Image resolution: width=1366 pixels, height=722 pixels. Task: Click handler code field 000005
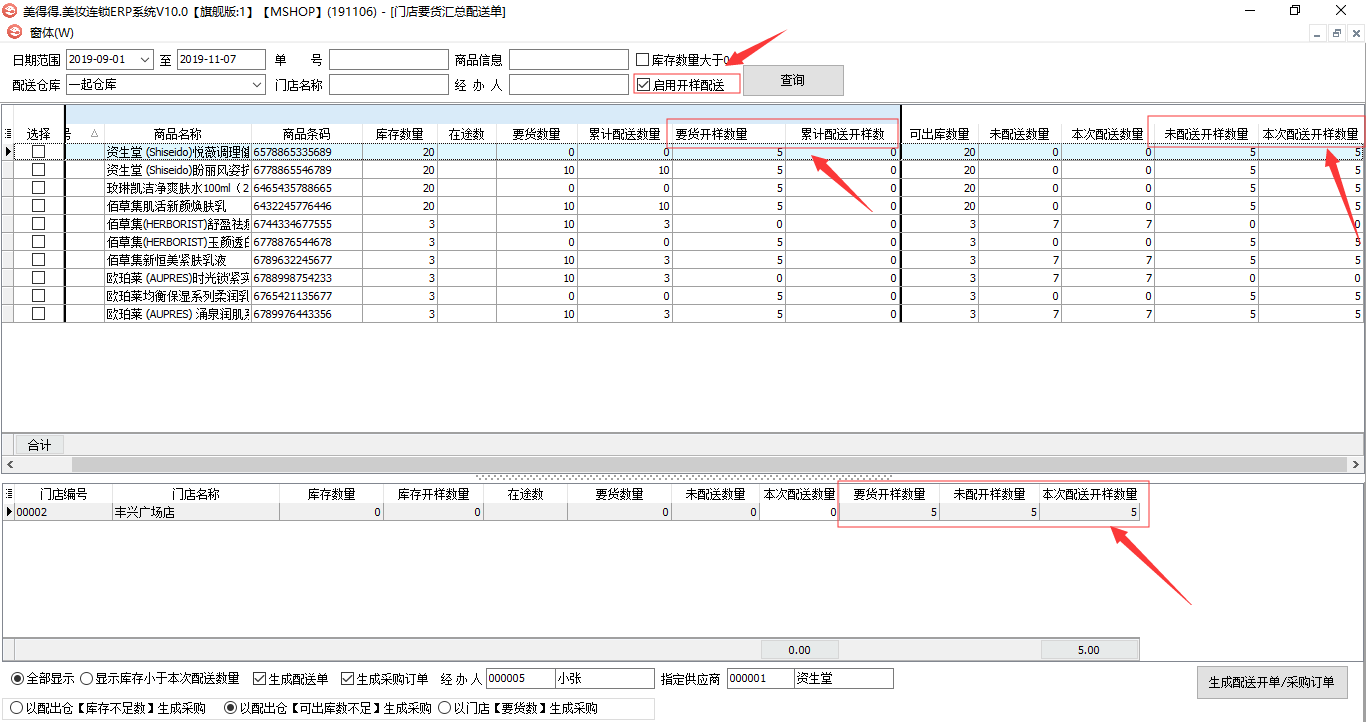(x=520, y=678)
